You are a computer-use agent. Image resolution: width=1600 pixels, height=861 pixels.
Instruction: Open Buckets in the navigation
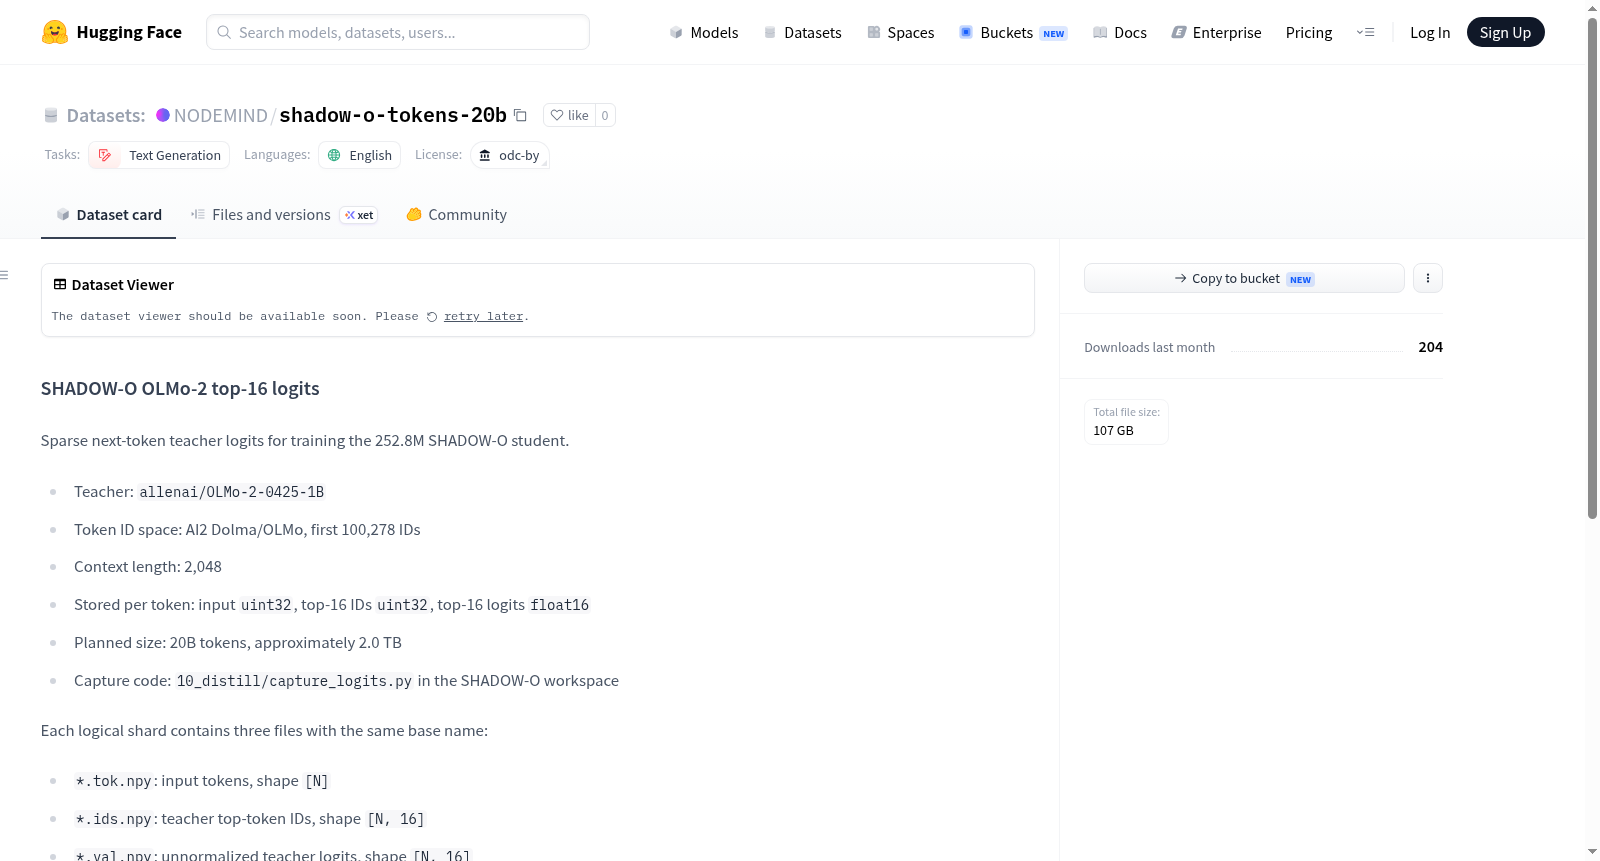1013,32
